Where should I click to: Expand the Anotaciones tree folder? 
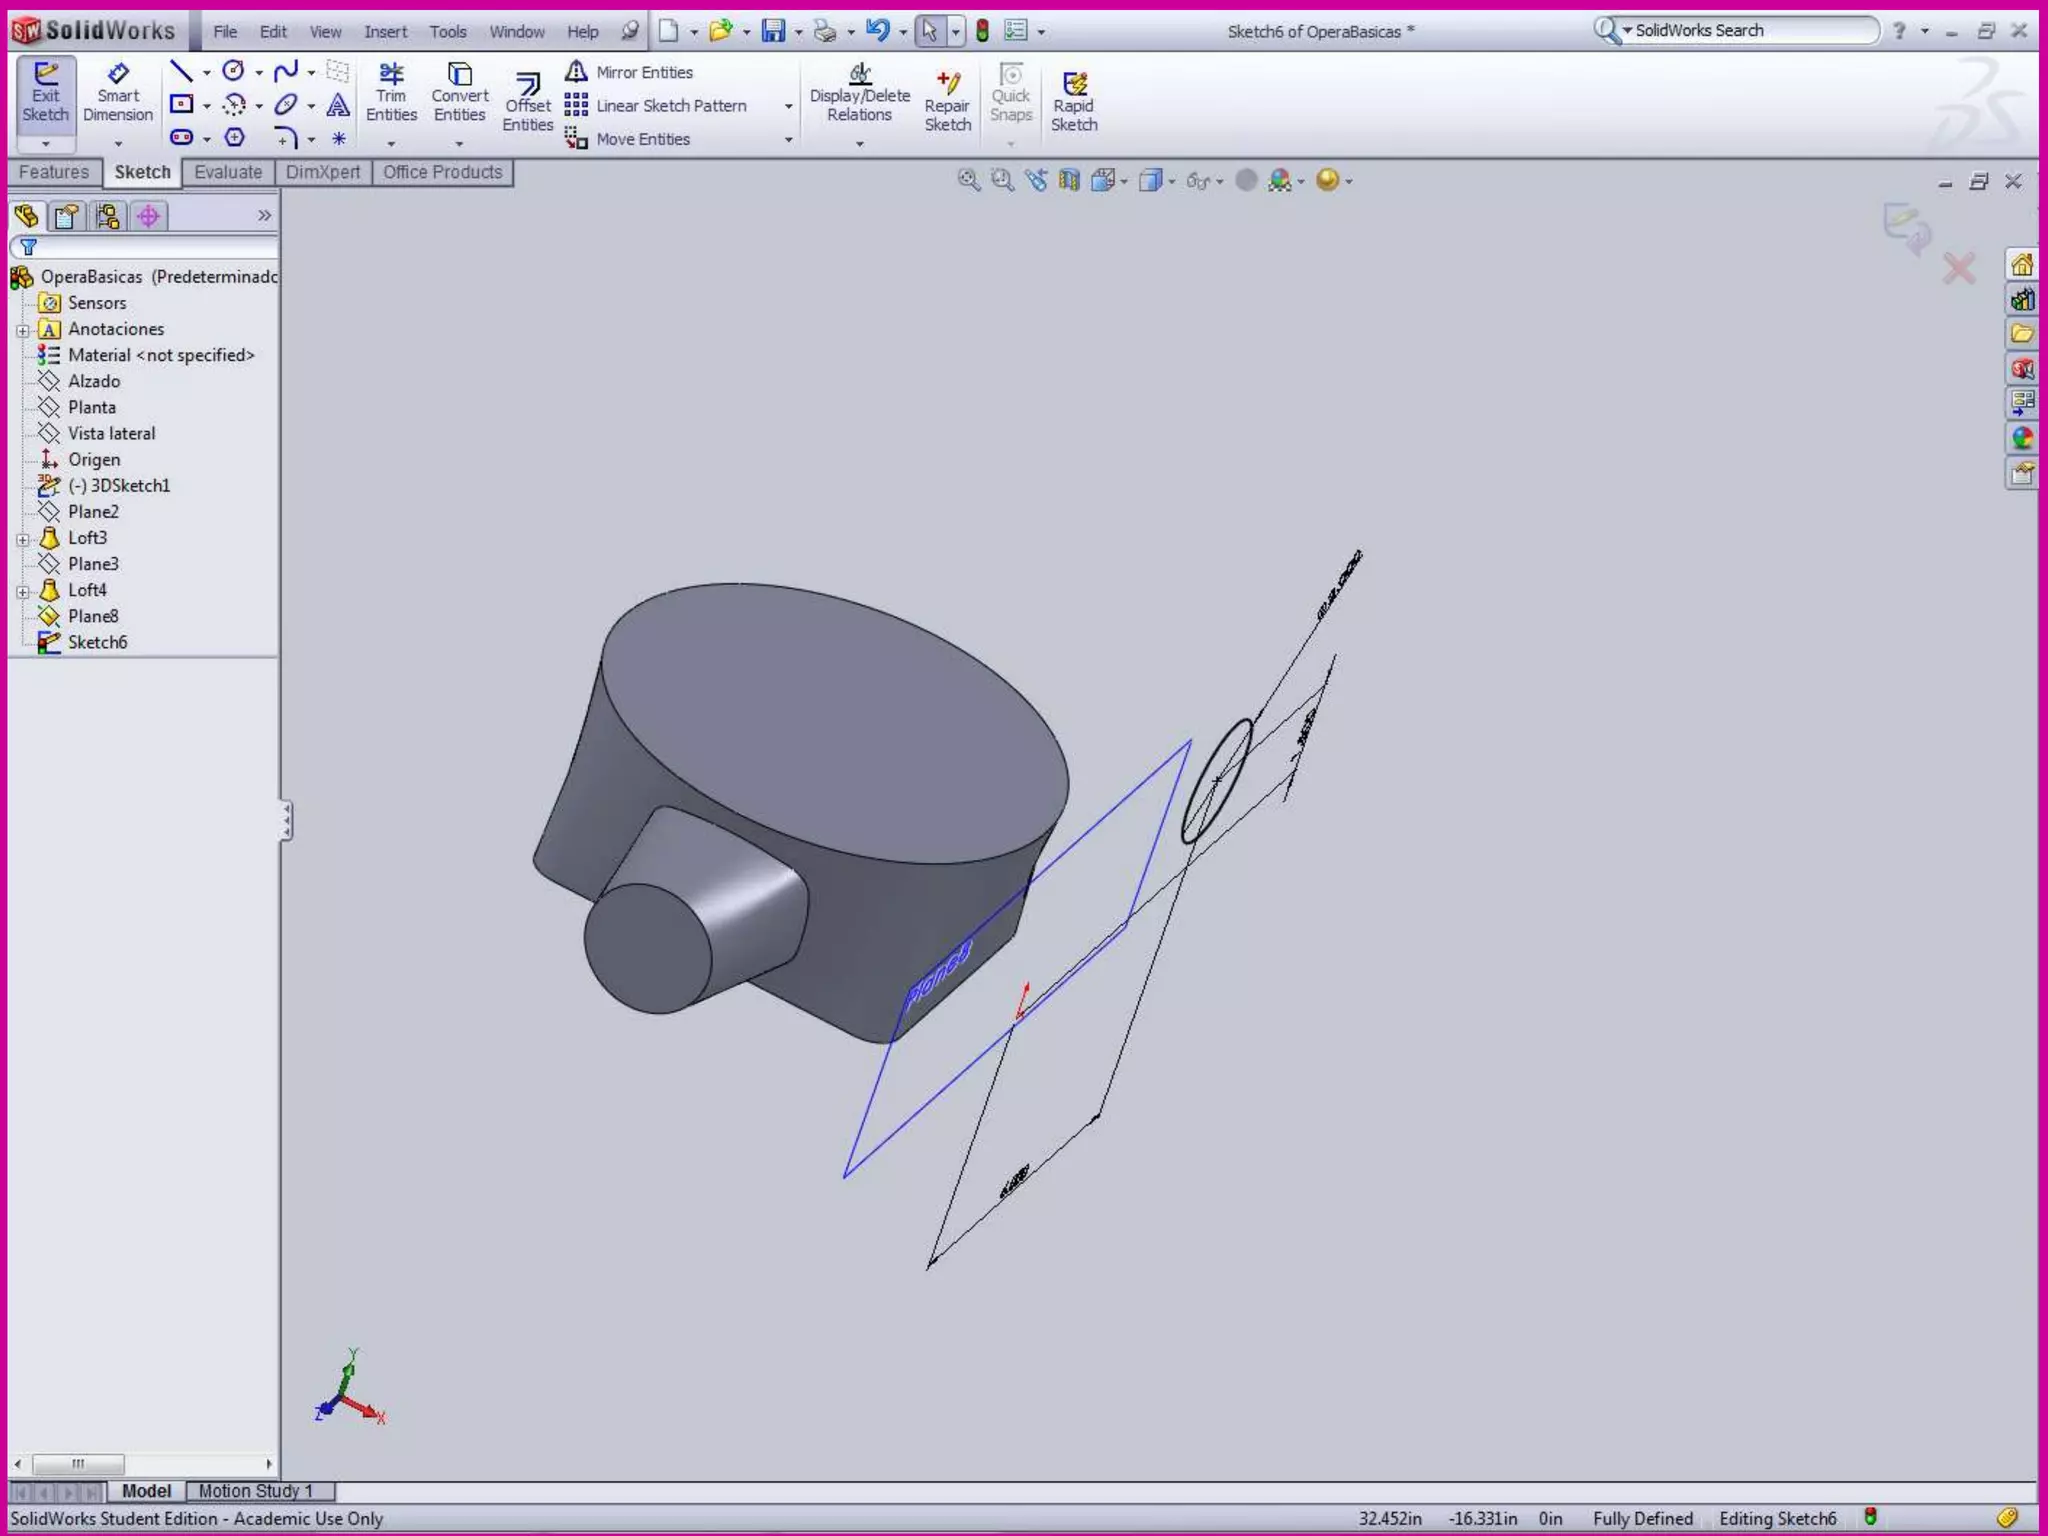[x=23, y=330]
